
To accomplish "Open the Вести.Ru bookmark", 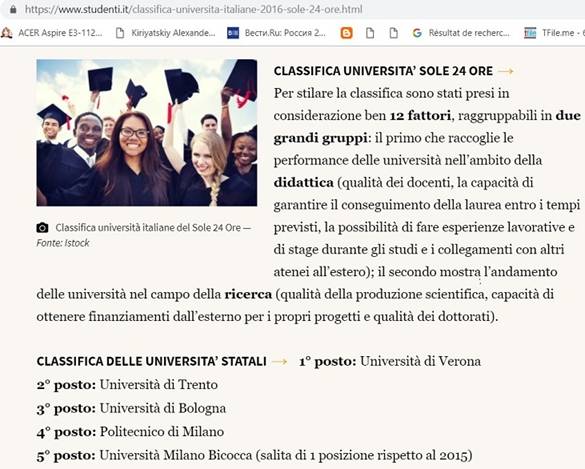I will tap(276, 33).
